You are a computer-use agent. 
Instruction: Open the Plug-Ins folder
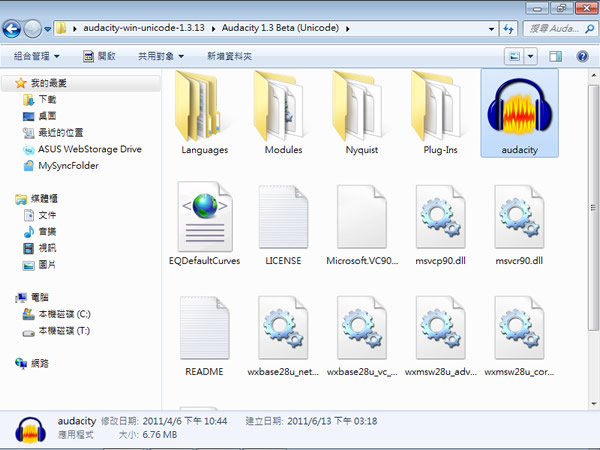(440, 113)
